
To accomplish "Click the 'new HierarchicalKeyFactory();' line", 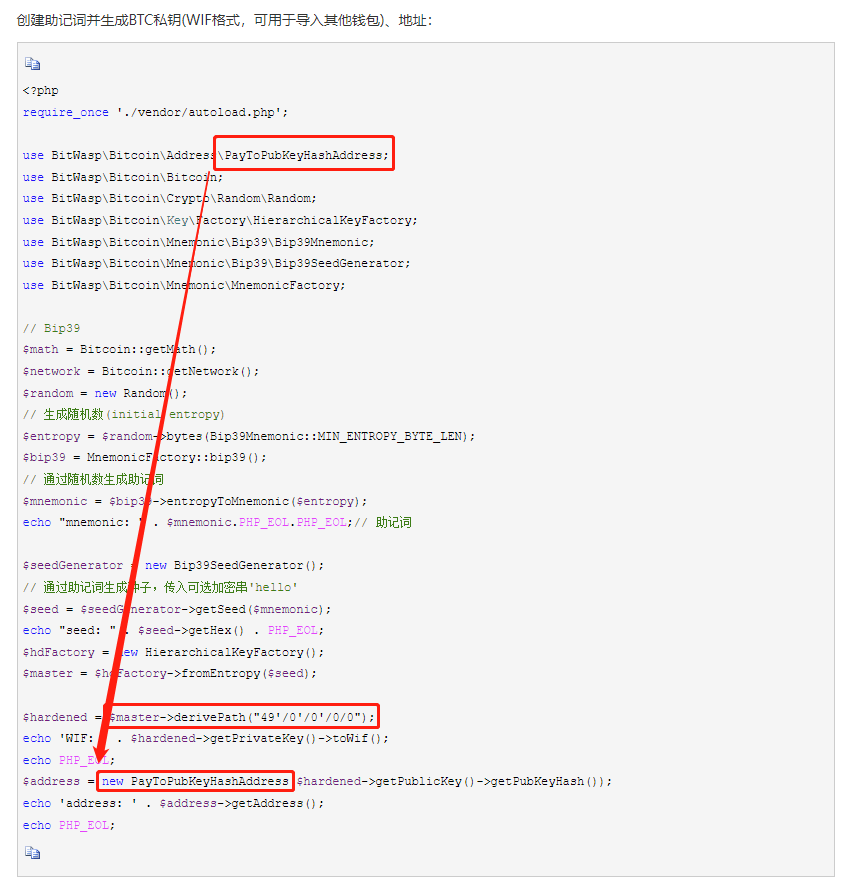I will pyautogui.click(x=174, y=653).
